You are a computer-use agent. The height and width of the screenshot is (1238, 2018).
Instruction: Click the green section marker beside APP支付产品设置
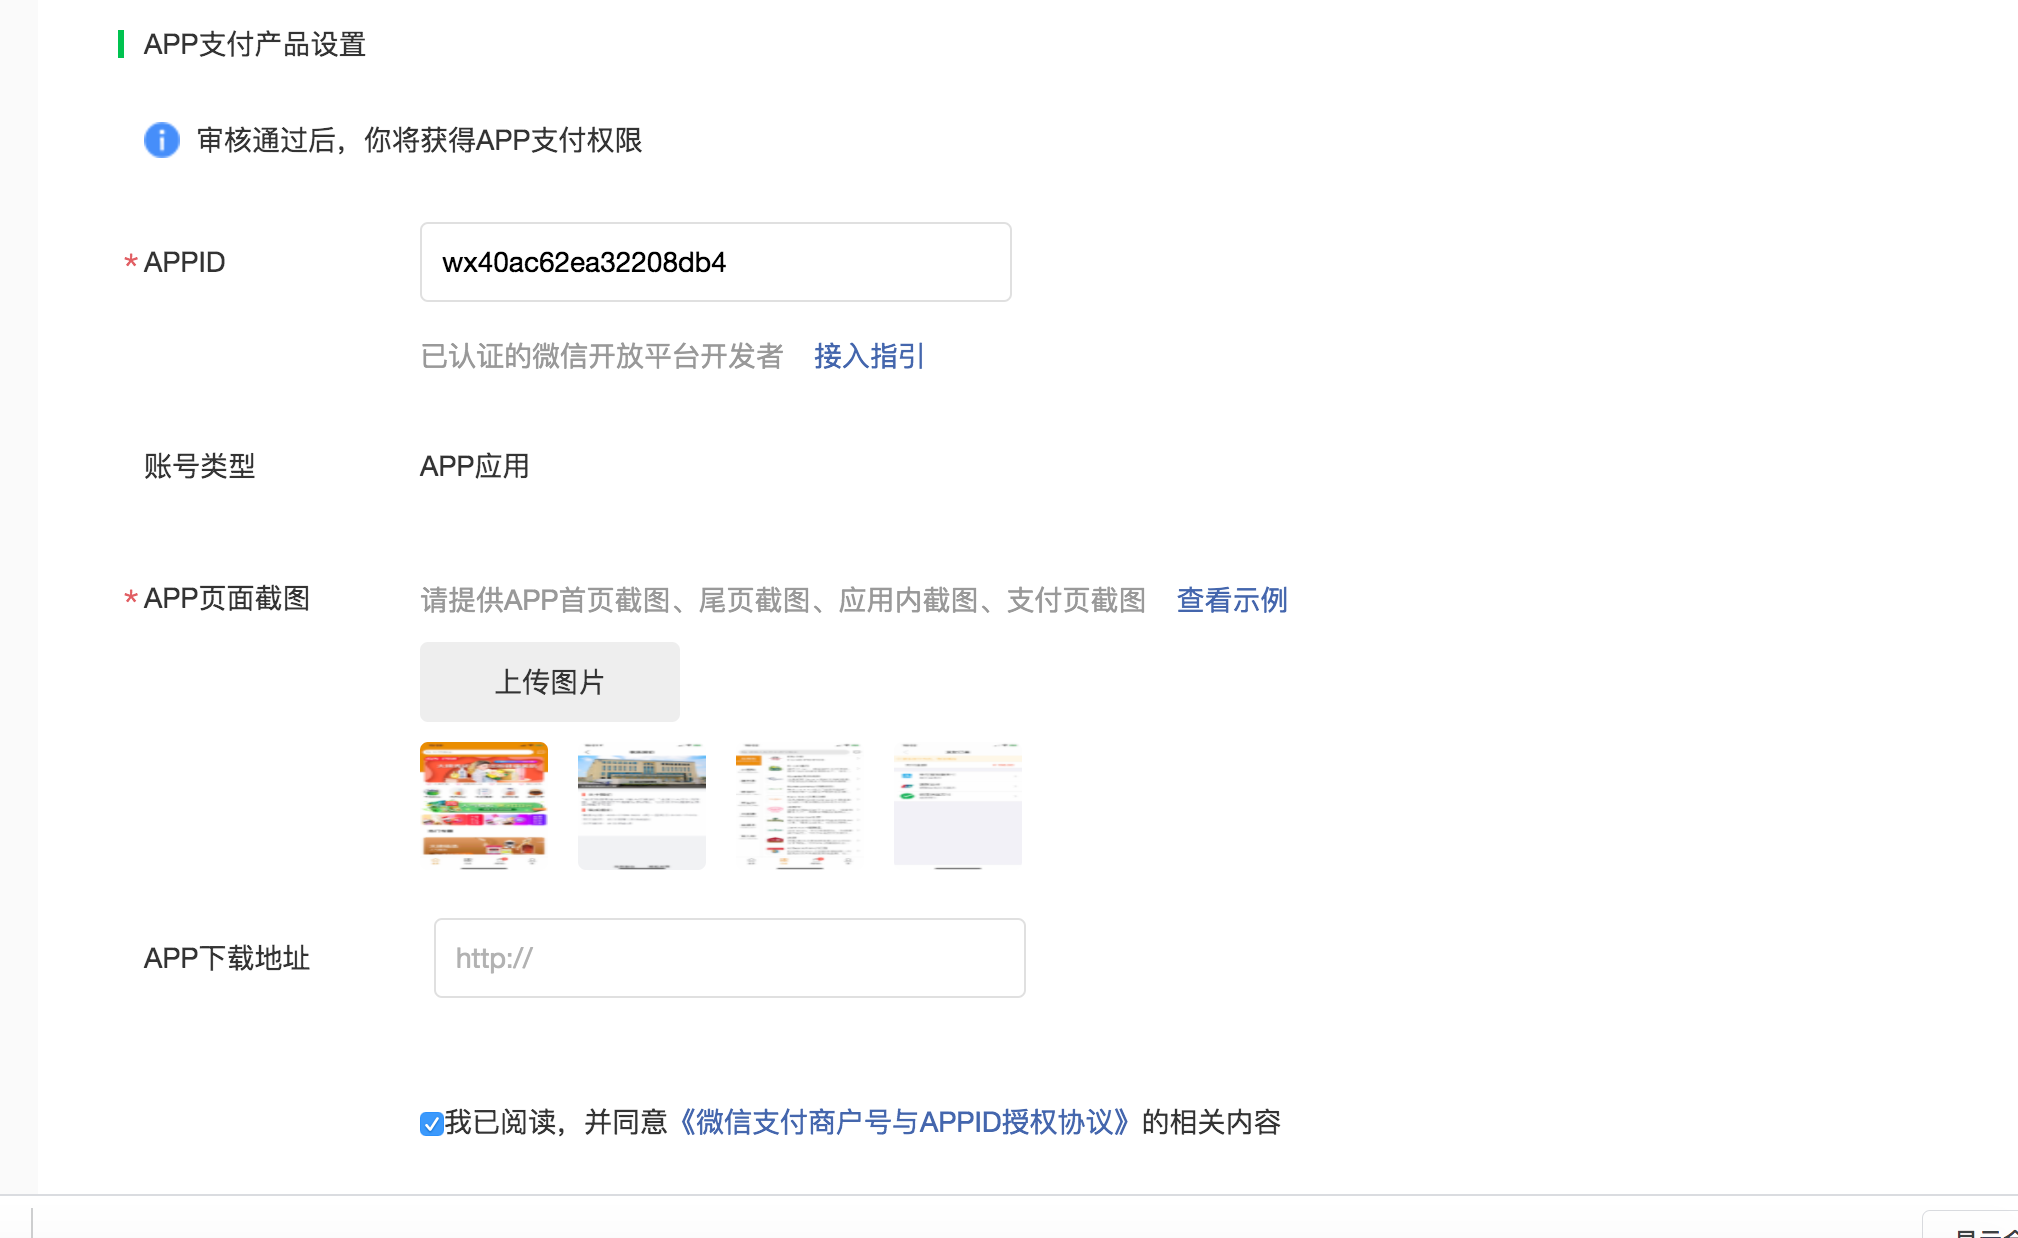121,44
